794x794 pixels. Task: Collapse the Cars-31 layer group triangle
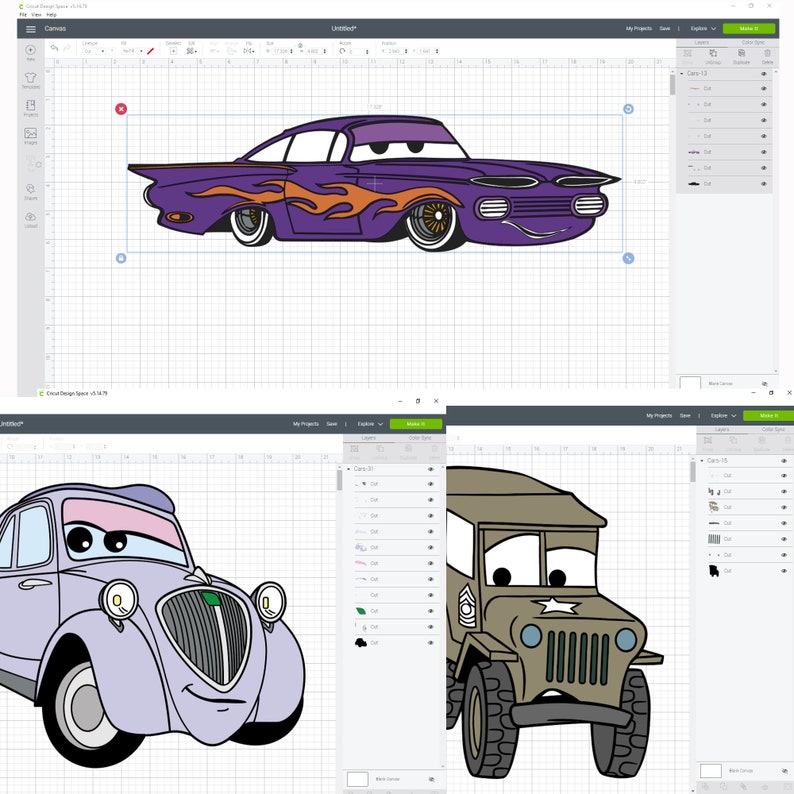[x=349, y=469]
